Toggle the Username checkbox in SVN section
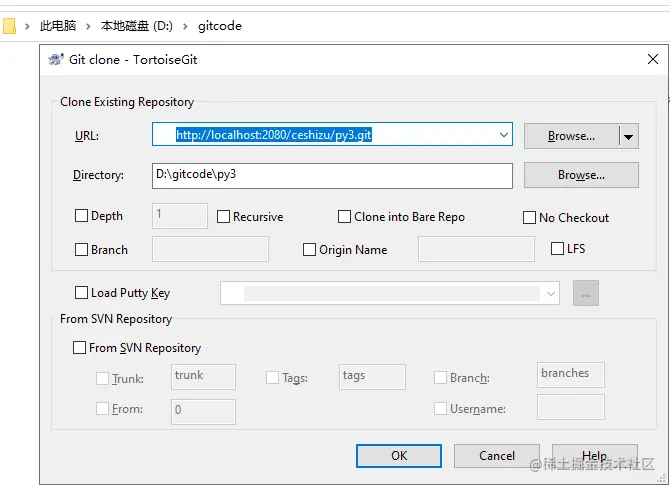The width and height of the screenshot is (670, 487). tap(440, 408)
